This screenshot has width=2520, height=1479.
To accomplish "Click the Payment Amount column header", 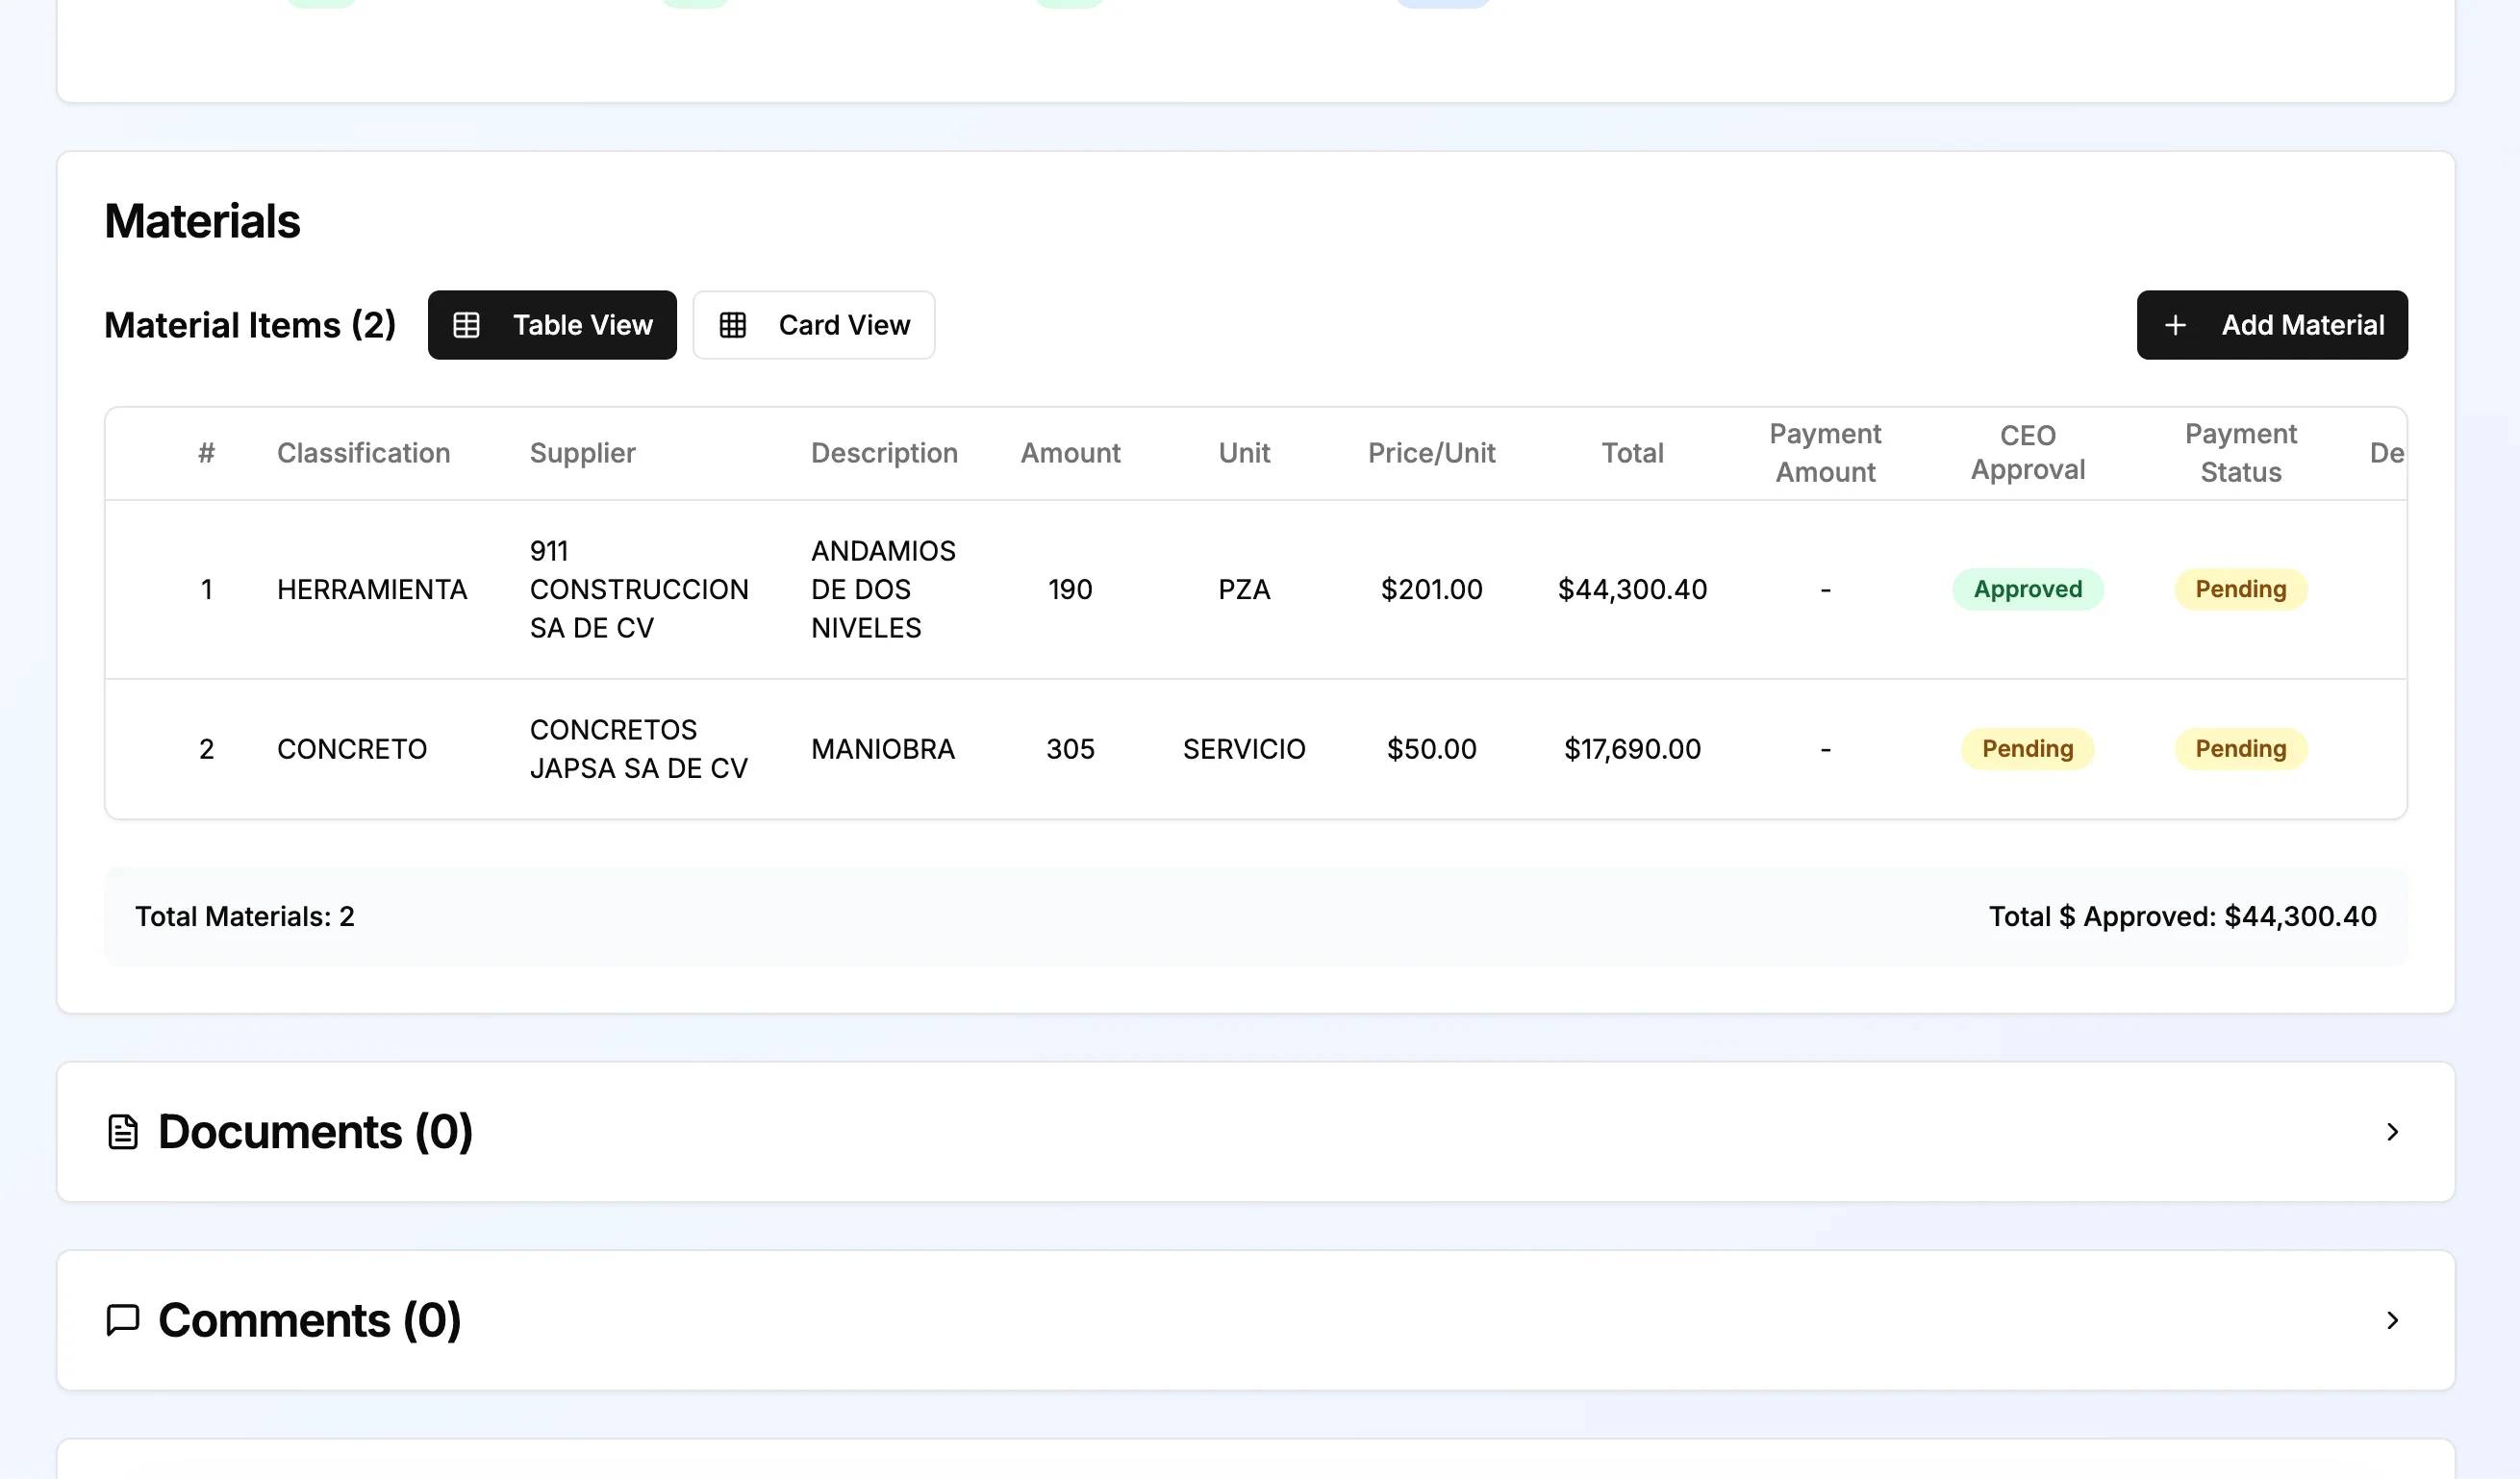I will 1825,453.
